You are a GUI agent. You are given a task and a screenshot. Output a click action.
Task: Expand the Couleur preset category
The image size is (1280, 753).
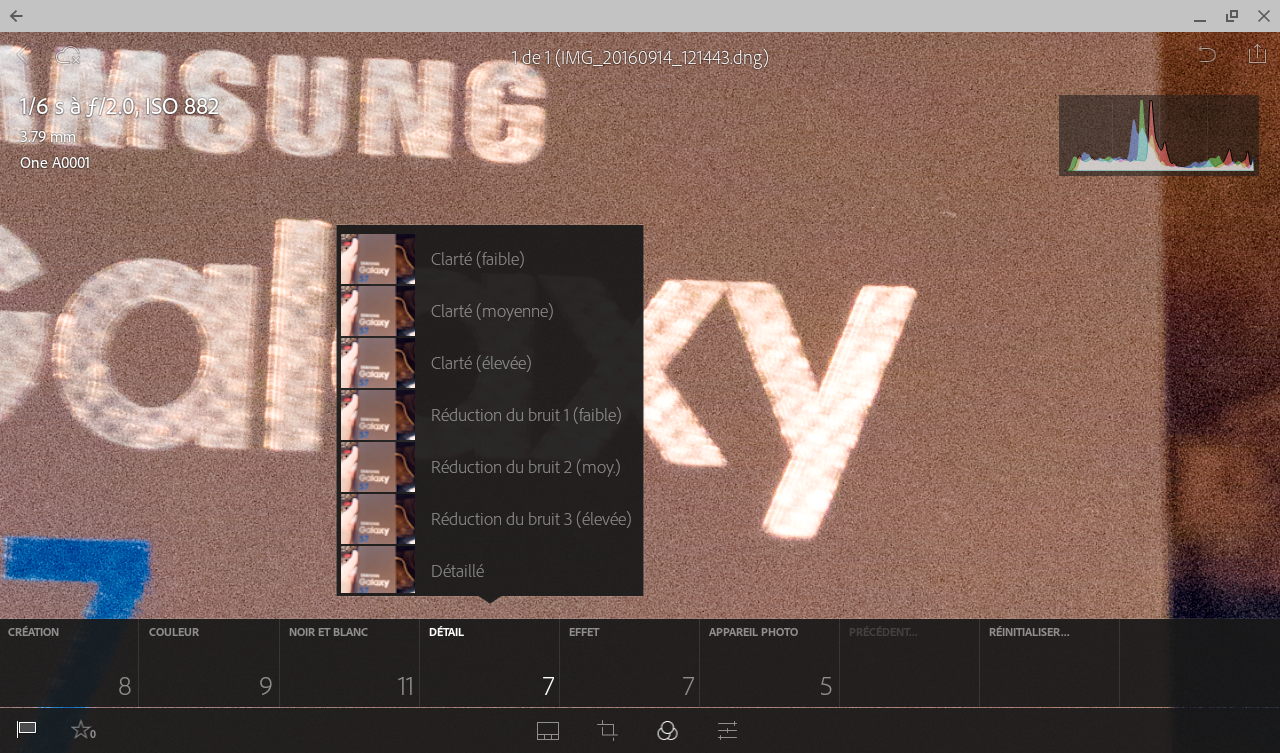[x=209, y=662]
